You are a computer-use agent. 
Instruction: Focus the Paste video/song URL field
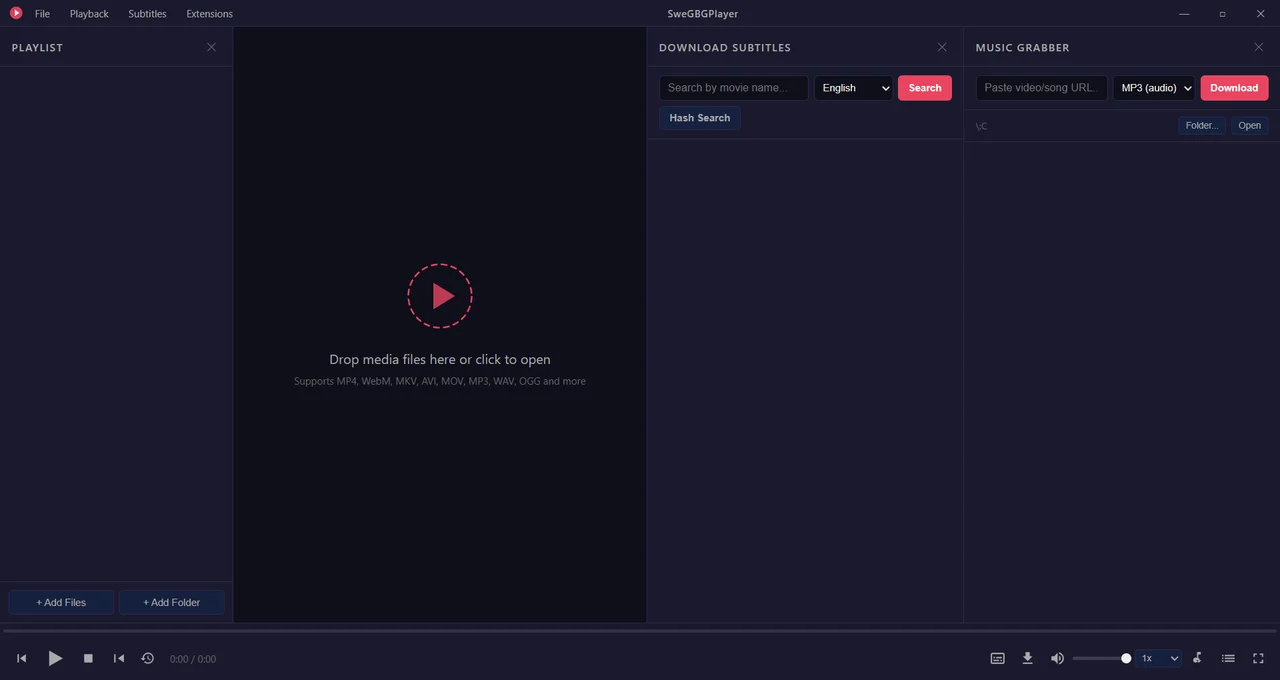(x=1042, y=88)
